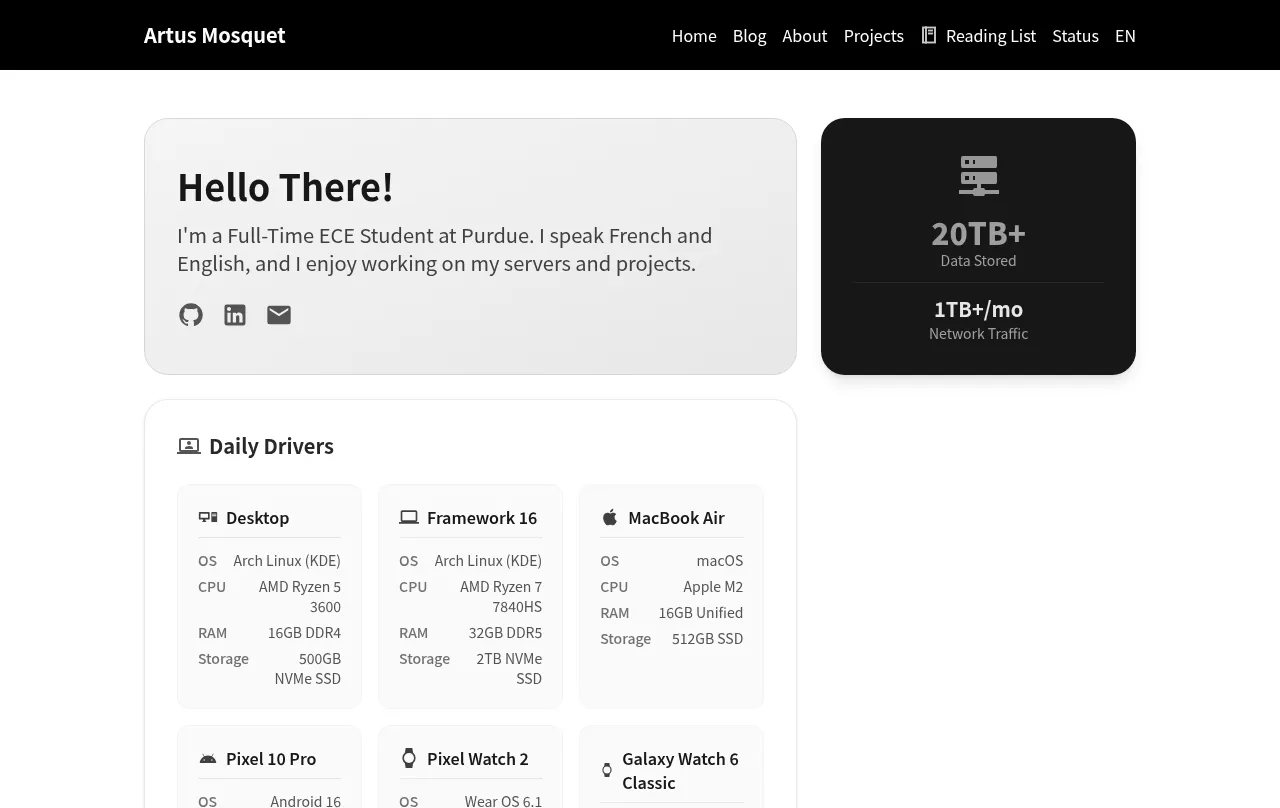Viewport: 1280px width, 808px height.
Task: Click the Network Traffic label
Action: tap(979, 333)
